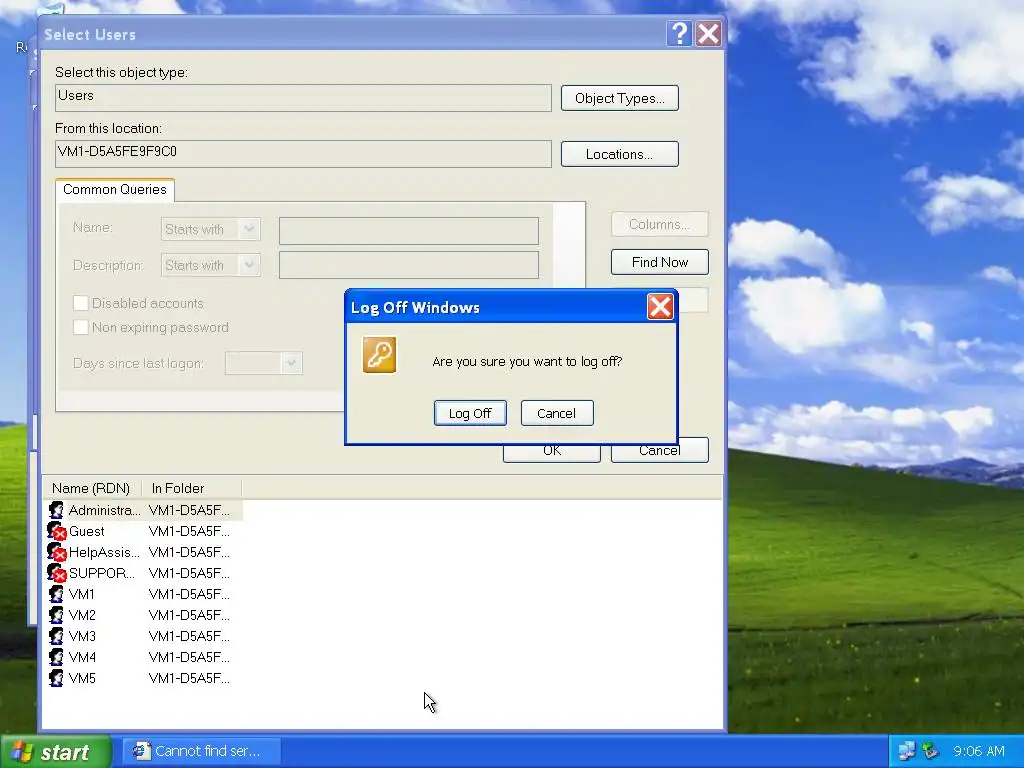1024x768 pixels.
Task: Toggle the Disabled accounts checkbox
Action: click(x=81, y=303)
